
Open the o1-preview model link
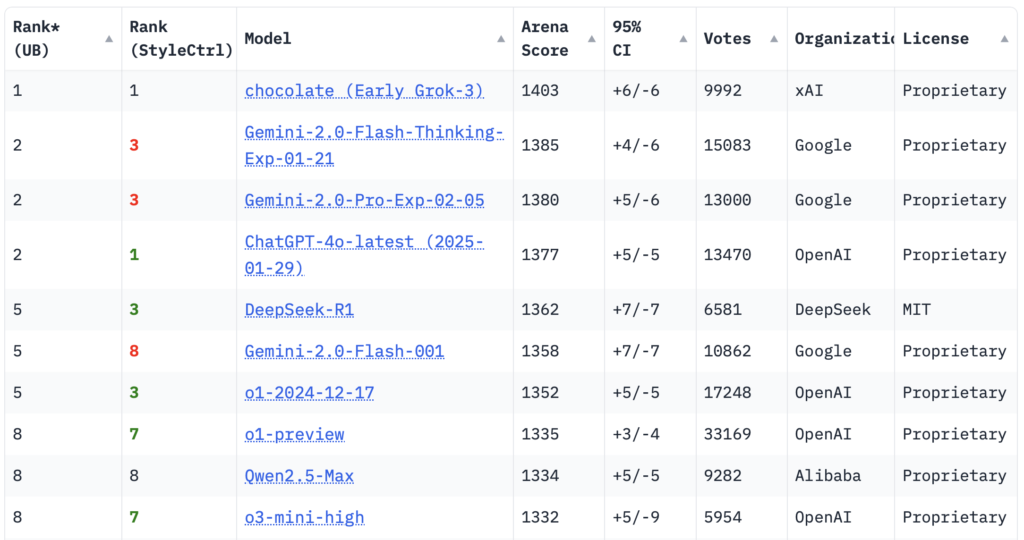tap(295, 434)
